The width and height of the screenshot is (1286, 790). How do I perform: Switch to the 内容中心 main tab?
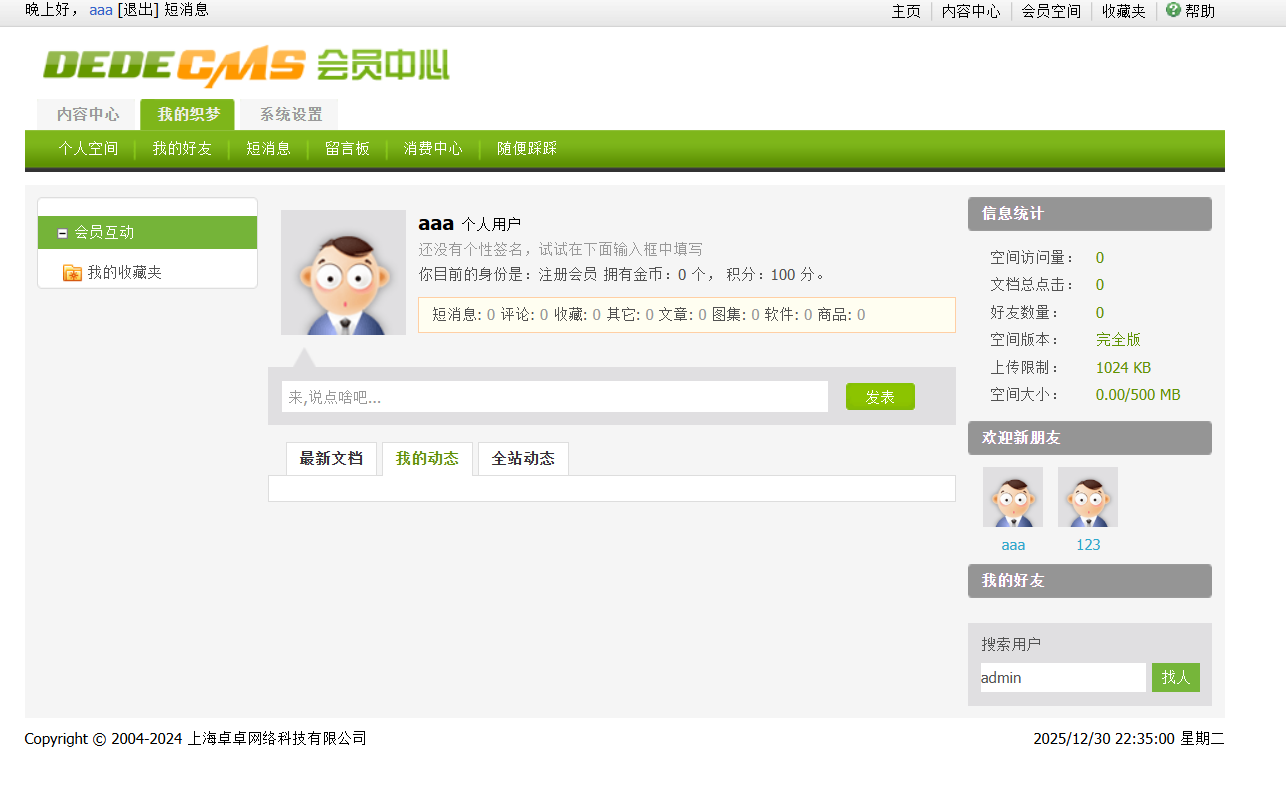(x=87, y=115)
